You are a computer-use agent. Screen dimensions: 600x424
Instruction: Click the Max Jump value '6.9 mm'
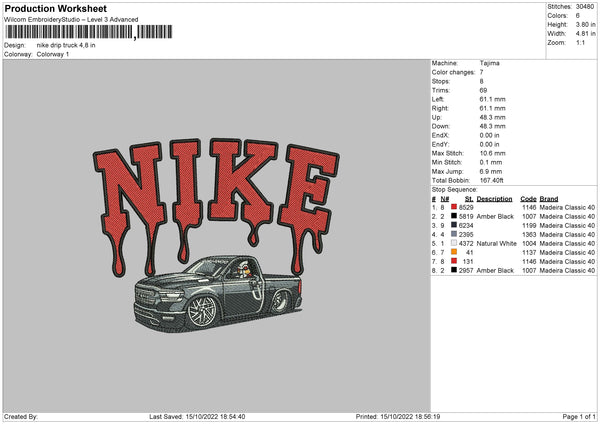pos(491,171)
